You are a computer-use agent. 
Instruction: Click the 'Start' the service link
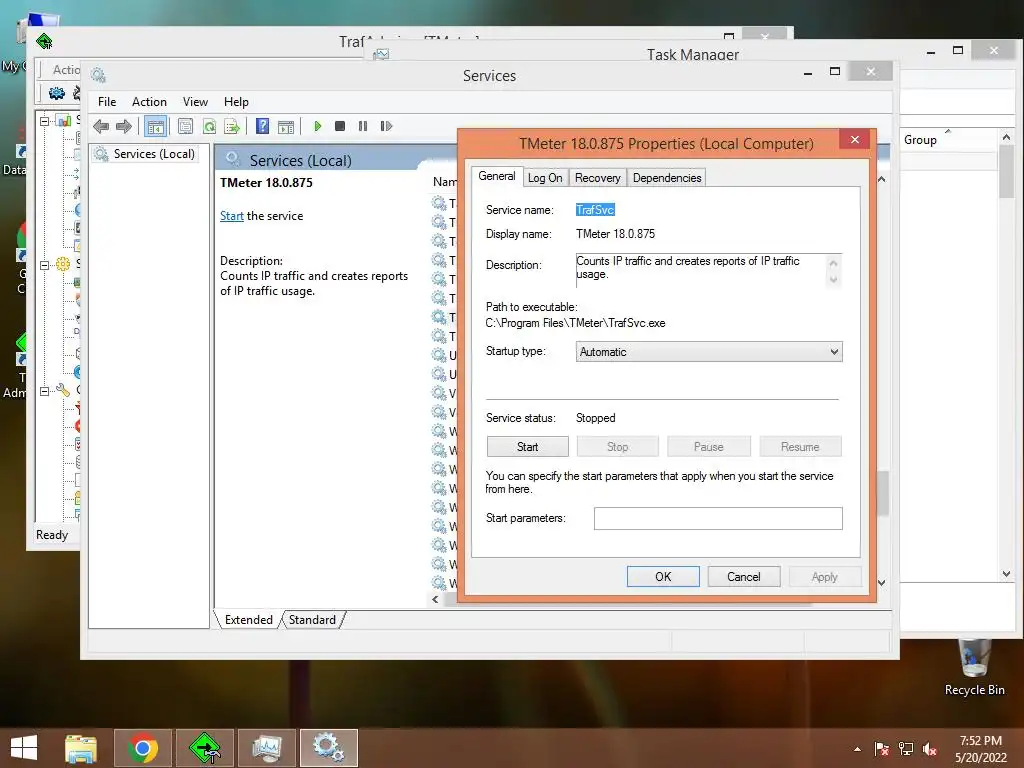232,216
